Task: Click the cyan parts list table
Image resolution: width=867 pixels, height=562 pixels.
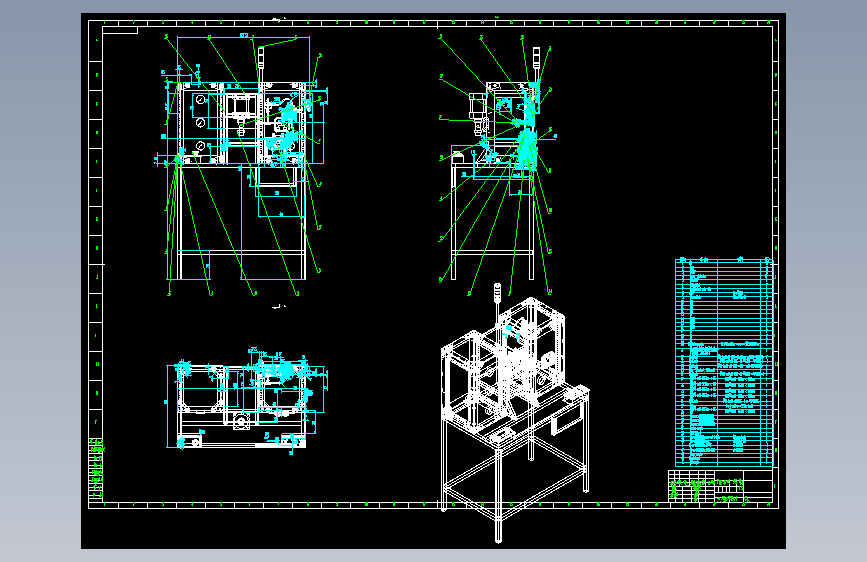Action: (724, 362)
